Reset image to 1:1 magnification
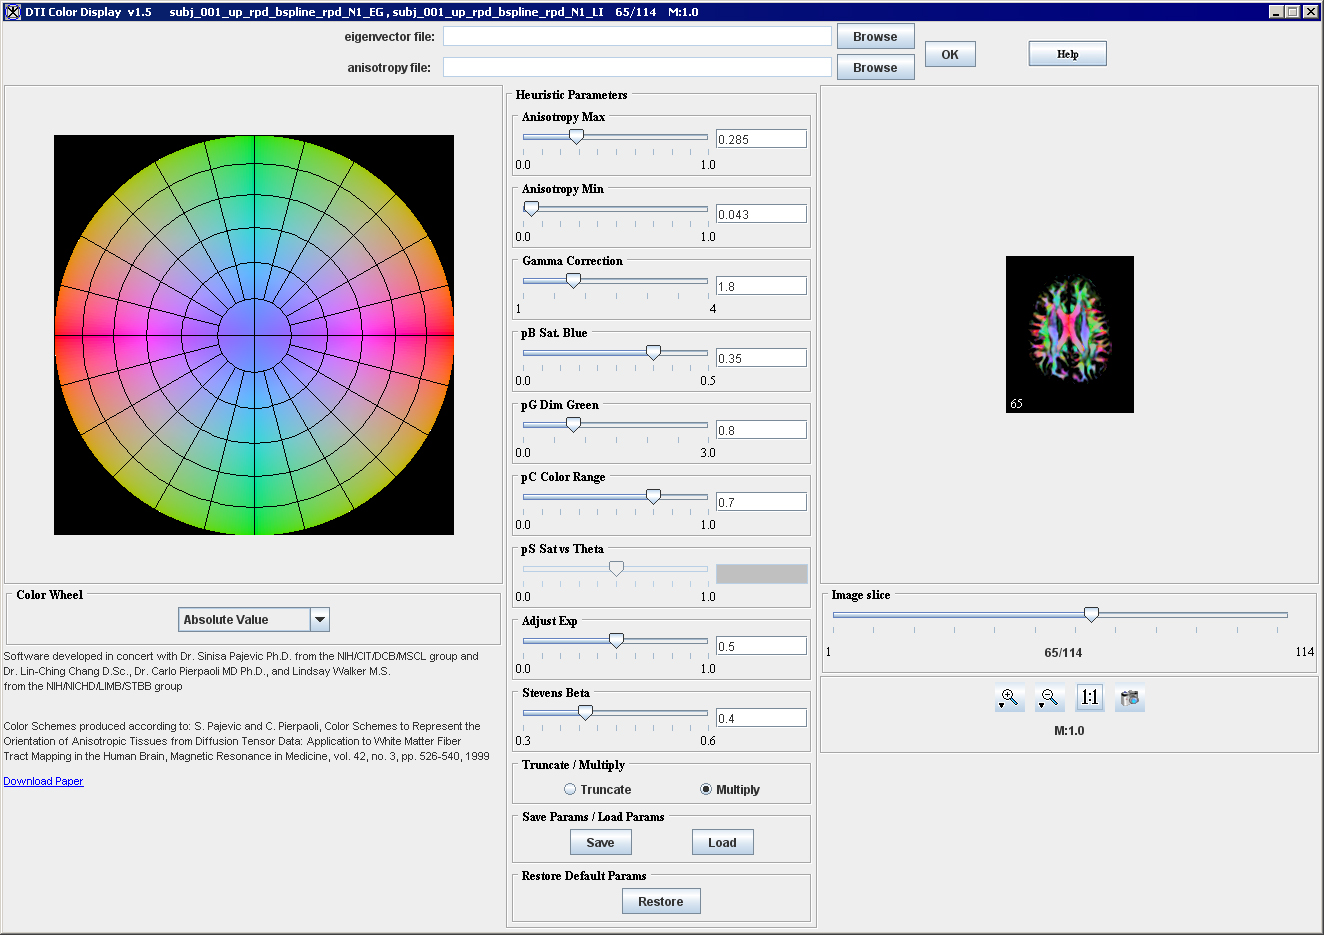The width and height of the screenshot is (1324, 935). (1089, 698)
